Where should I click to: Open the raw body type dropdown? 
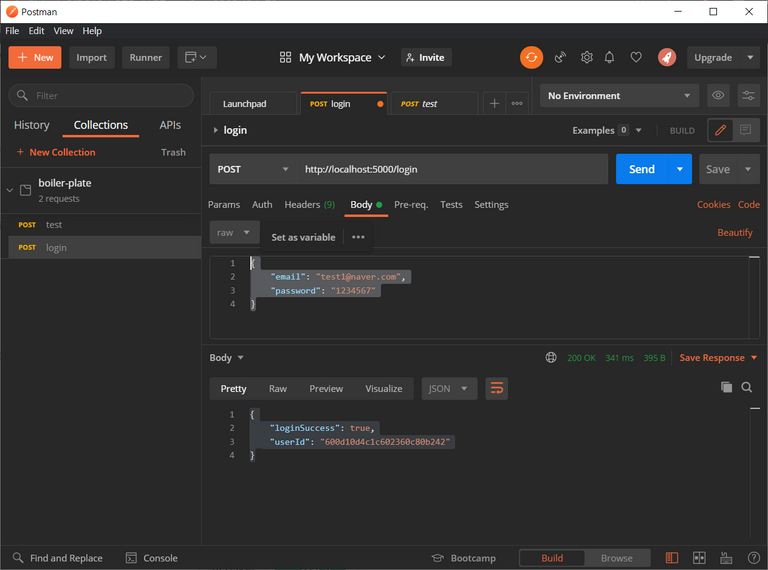tap(234, 233)
